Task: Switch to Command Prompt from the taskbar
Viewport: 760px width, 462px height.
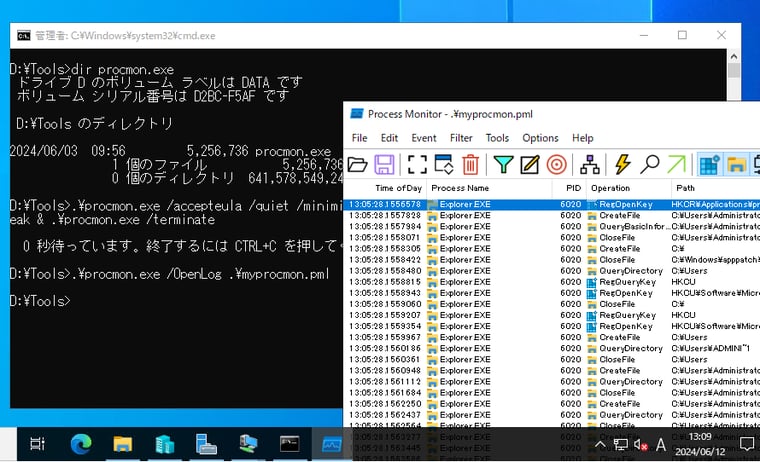Action: 290,444
